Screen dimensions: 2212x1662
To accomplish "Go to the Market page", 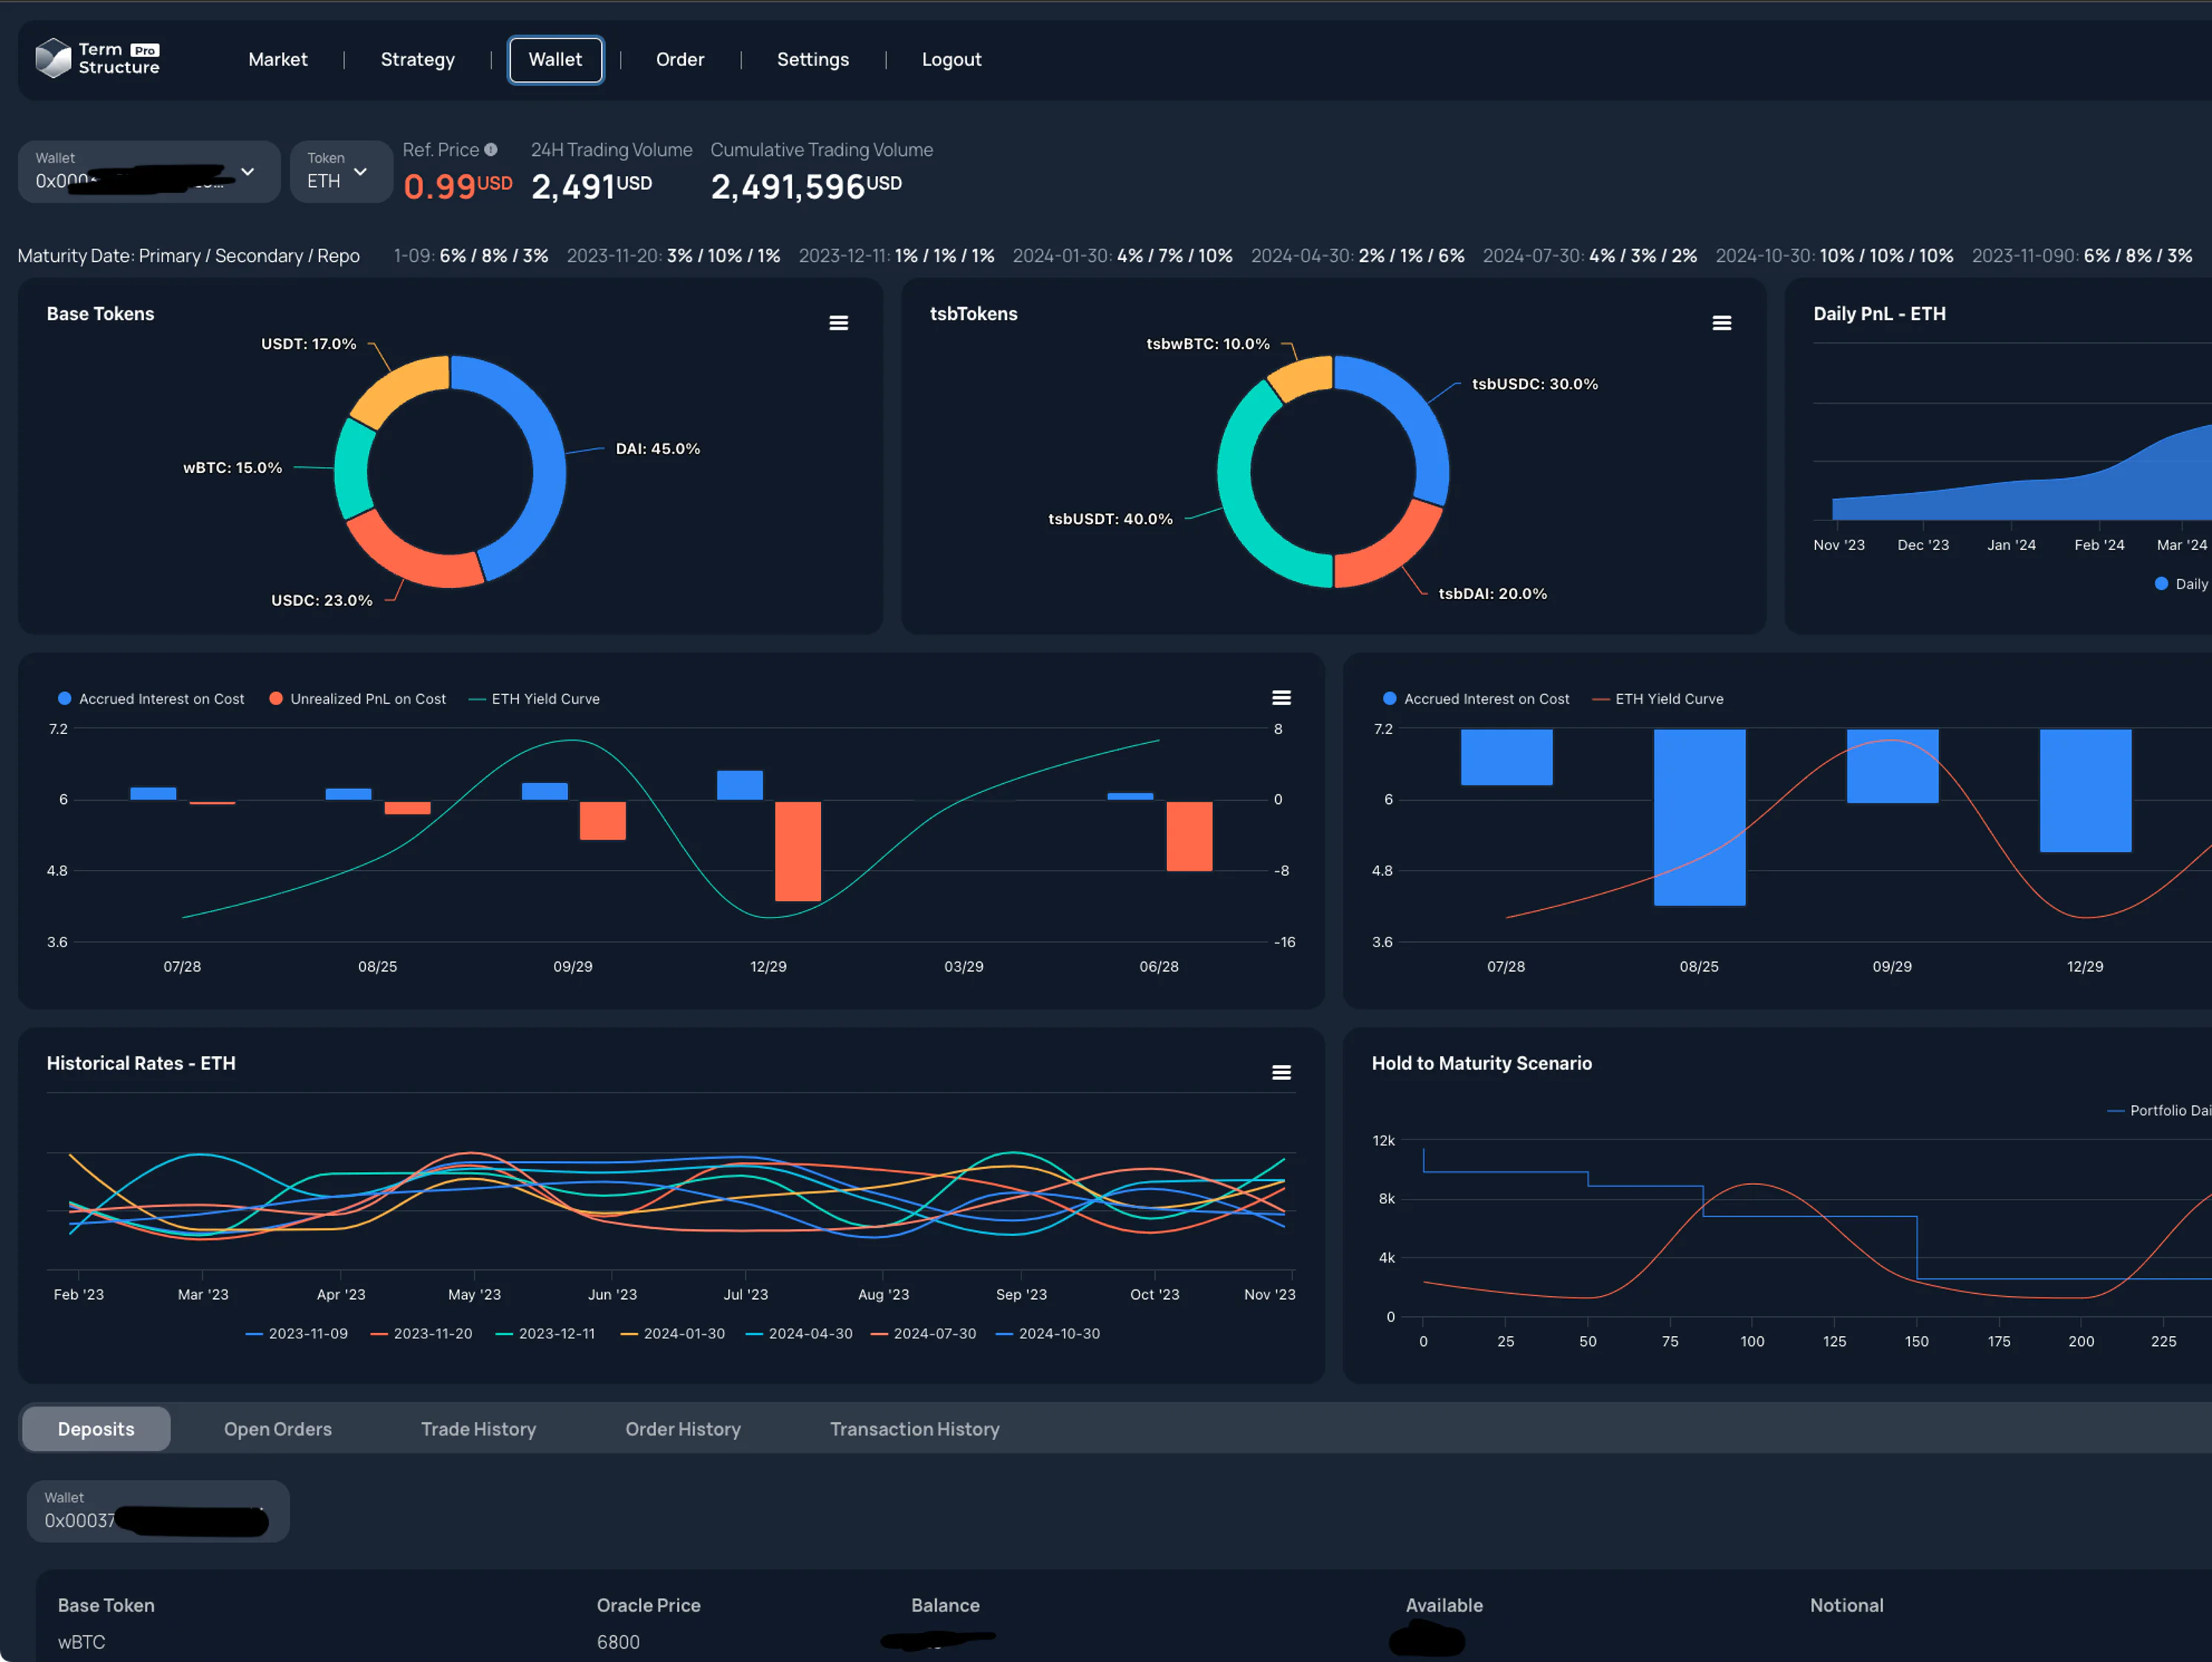I will click(x=277, y=60).
